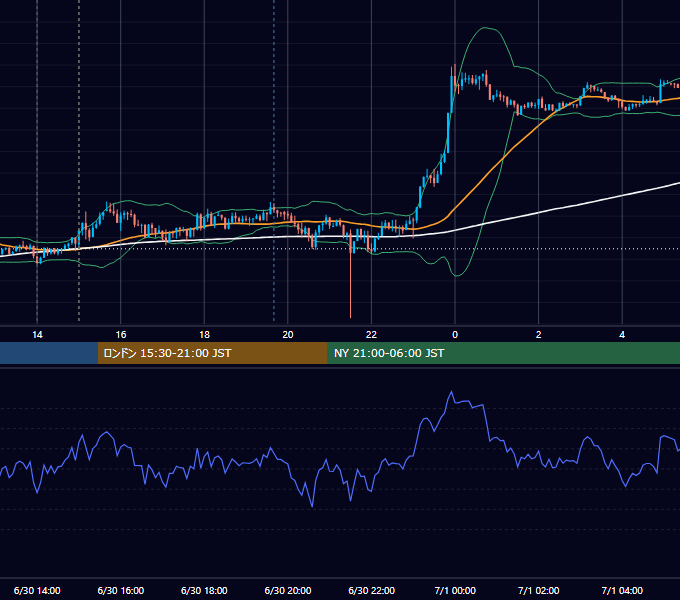This screenshot has width=680, height=600.
Task: Click the 7/1 04:00 date label
Action: pyautogui.click(x=622, y=590)
